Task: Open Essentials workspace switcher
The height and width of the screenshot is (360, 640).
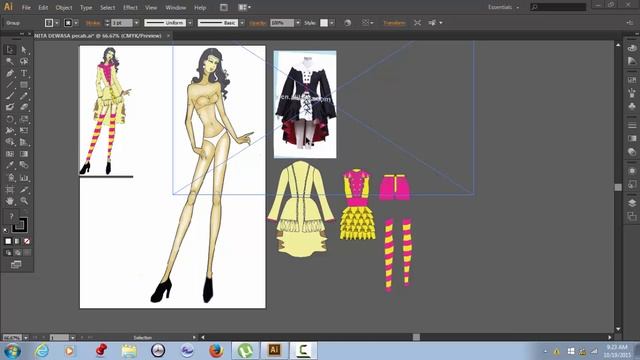Action: pyautogui.click(x=504, y=7)
